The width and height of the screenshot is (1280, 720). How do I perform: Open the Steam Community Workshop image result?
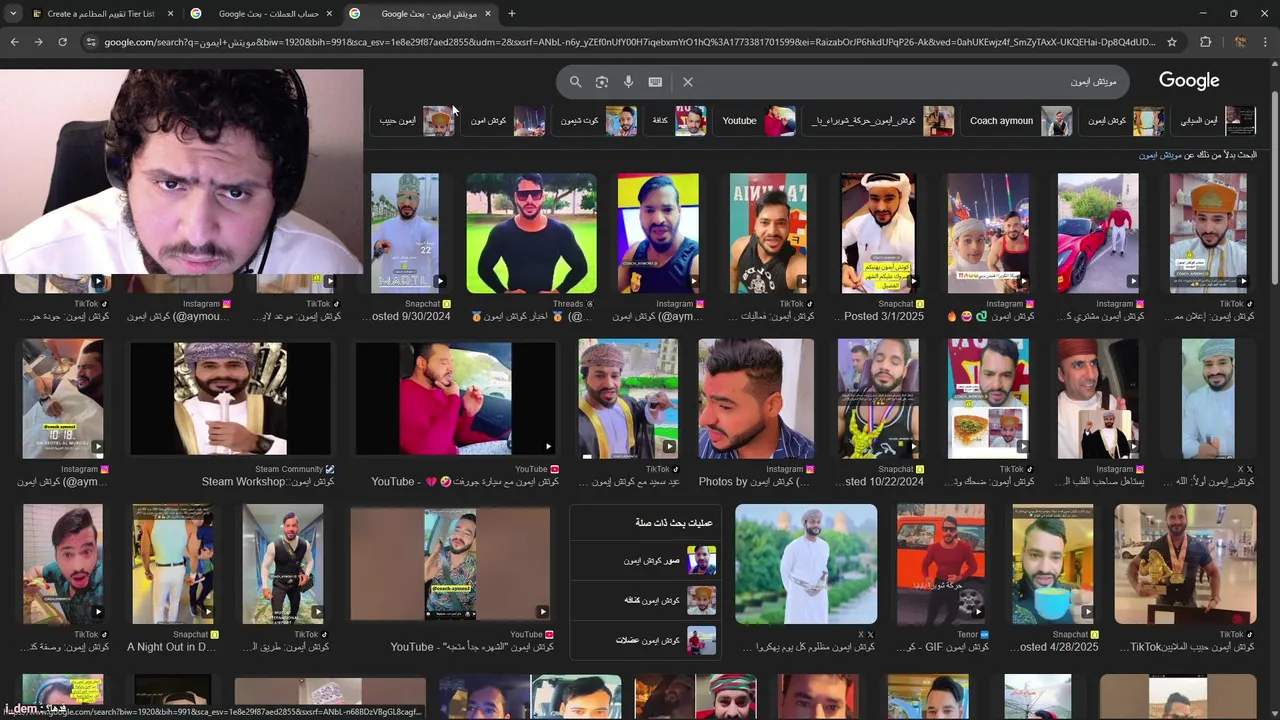(230, 399)
